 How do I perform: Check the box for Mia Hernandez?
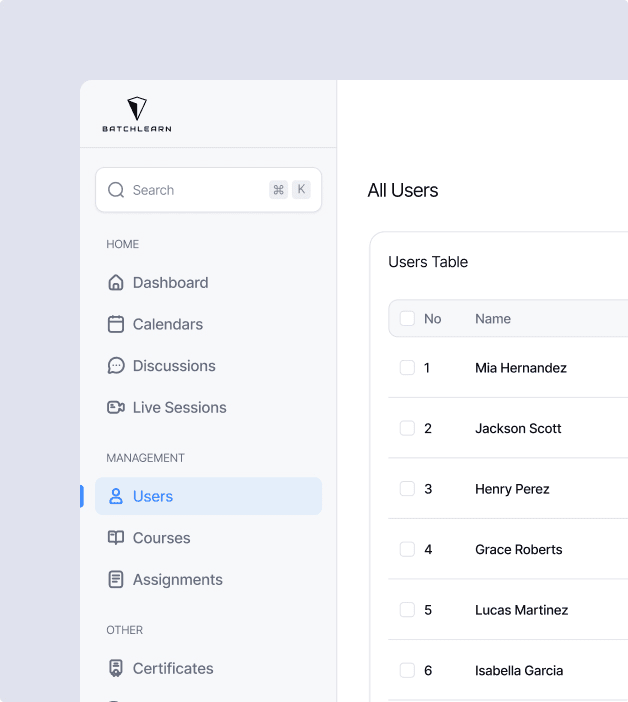[x=407, y=368]
